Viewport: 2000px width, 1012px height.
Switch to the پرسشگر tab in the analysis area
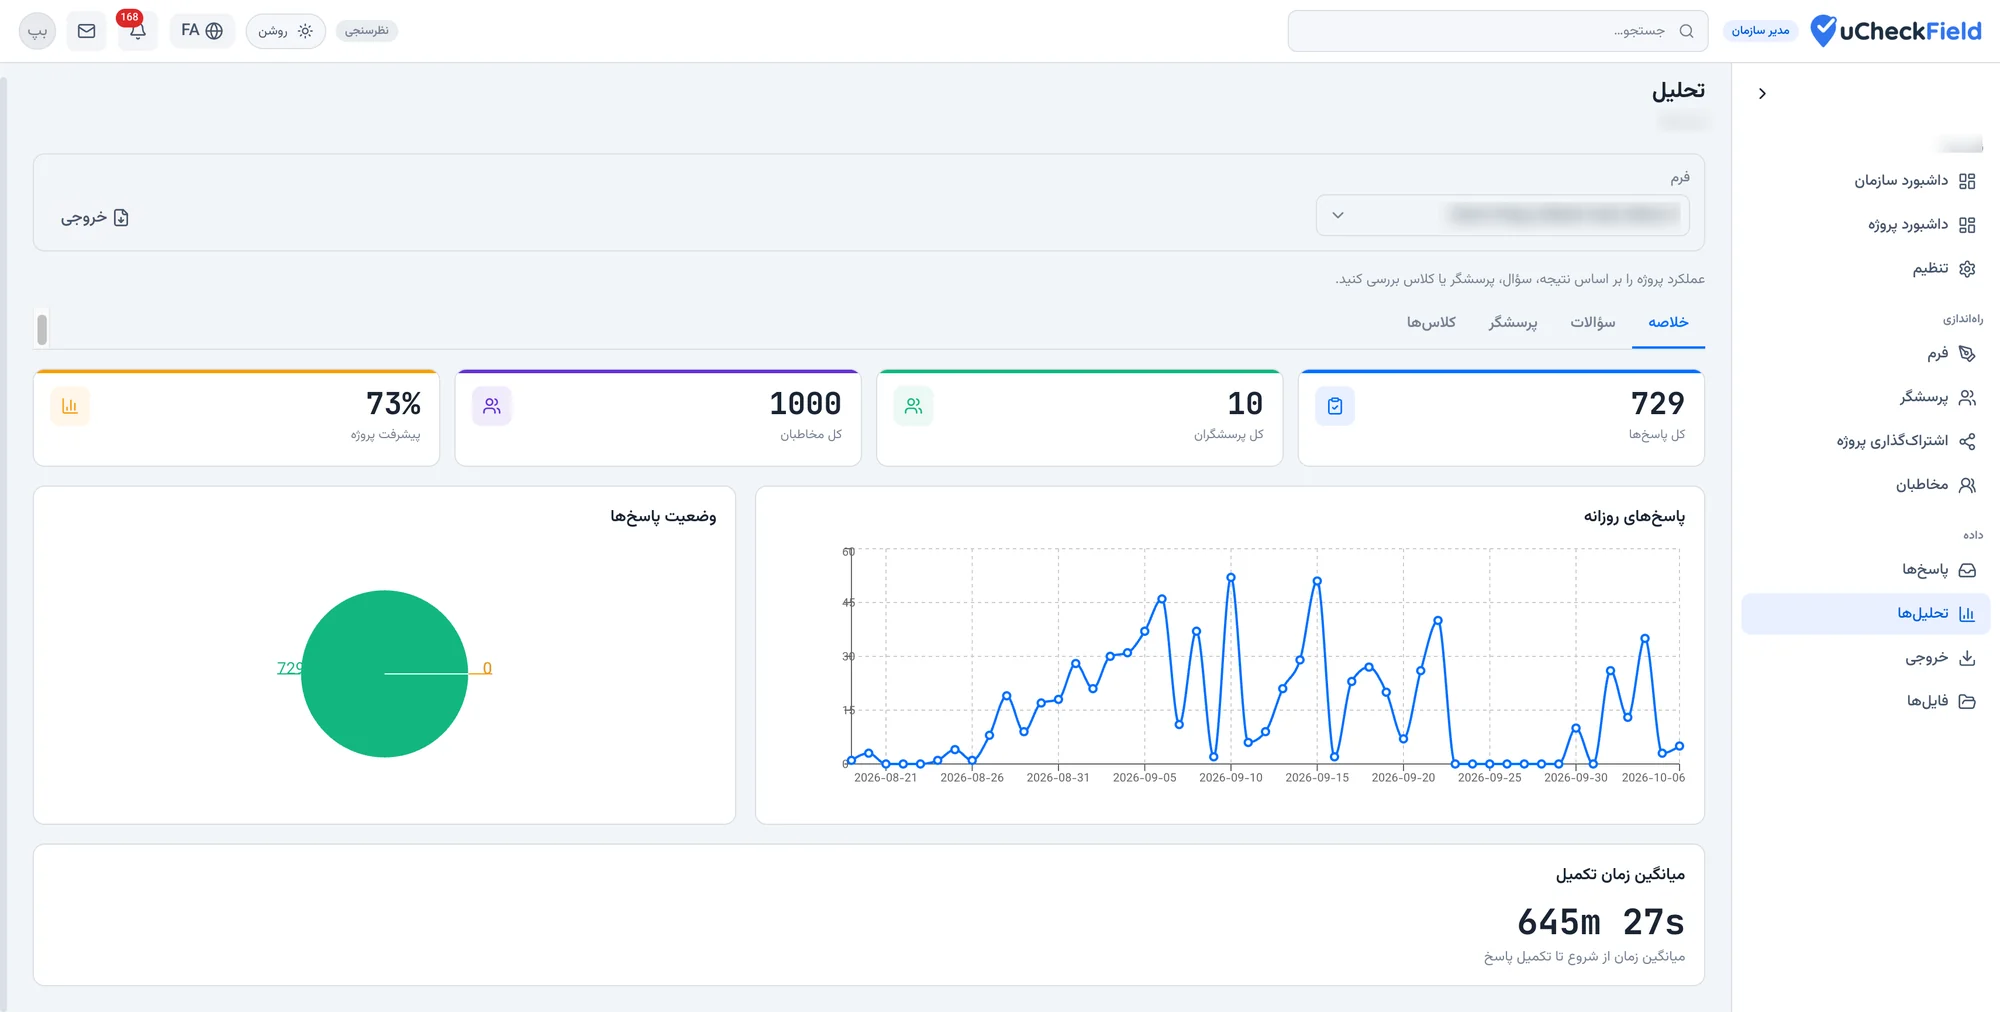point(1513,322)
